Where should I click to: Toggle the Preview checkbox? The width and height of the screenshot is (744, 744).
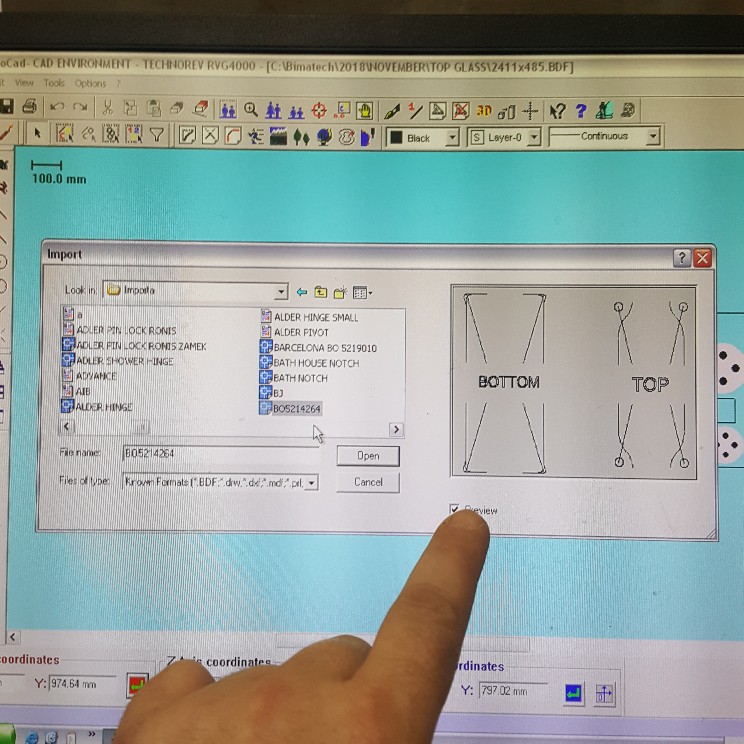[456, 510]
